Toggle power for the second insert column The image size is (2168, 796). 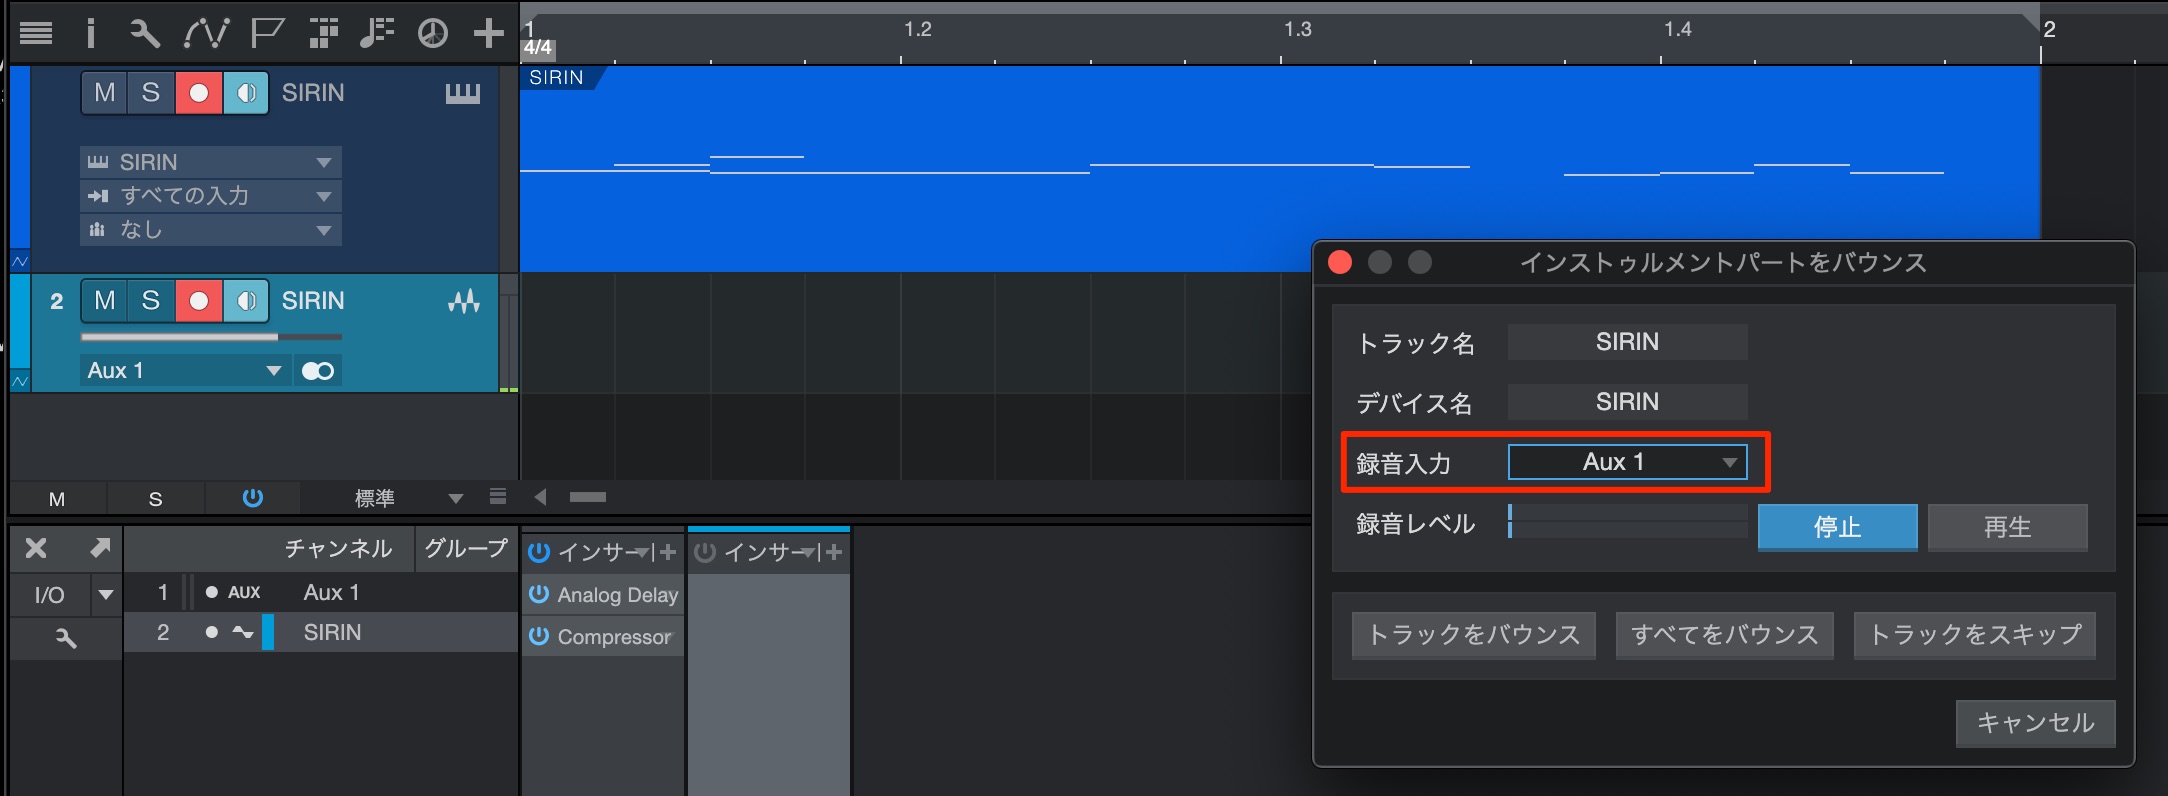pyautogui.click(x=705, y=552)
